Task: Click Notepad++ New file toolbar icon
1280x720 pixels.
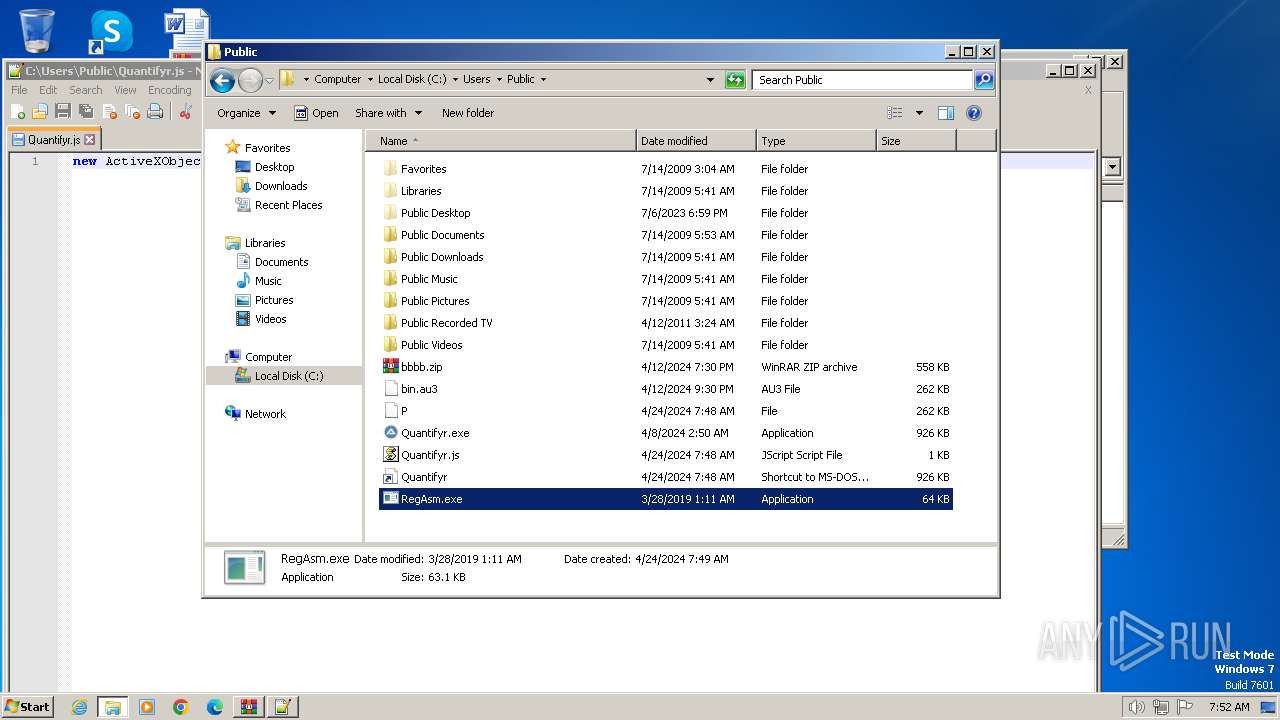Action: [18, 112]
